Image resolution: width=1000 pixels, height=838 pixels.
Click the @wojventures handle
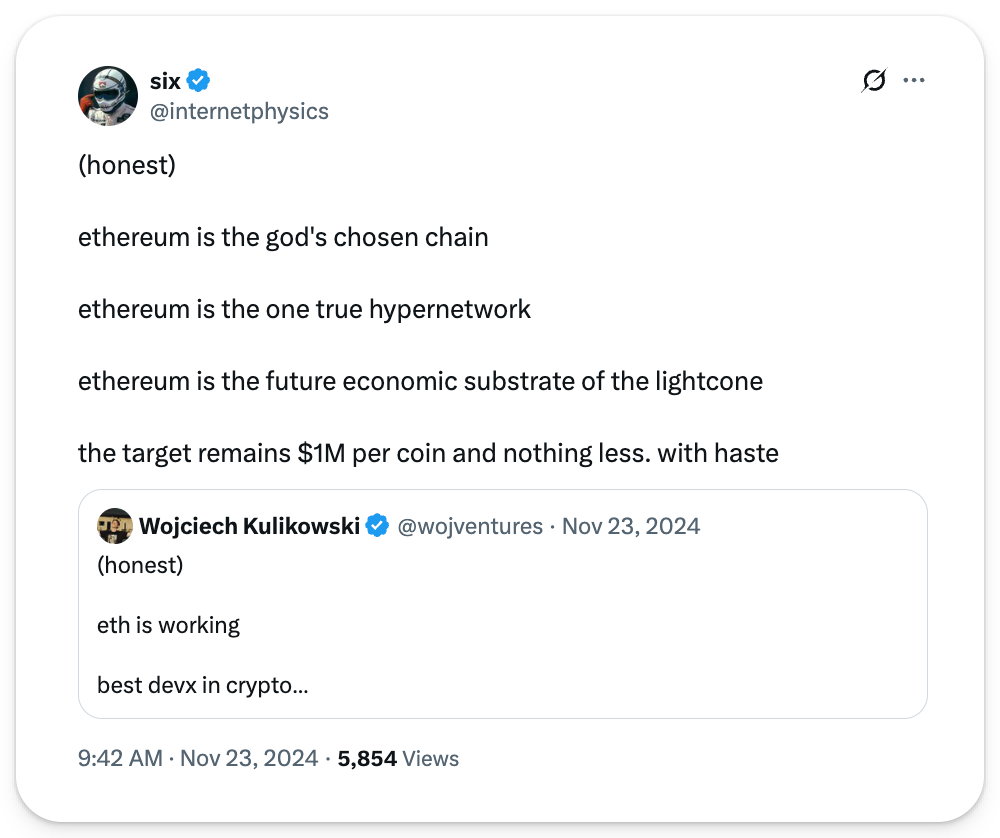(x=470, y=526)
